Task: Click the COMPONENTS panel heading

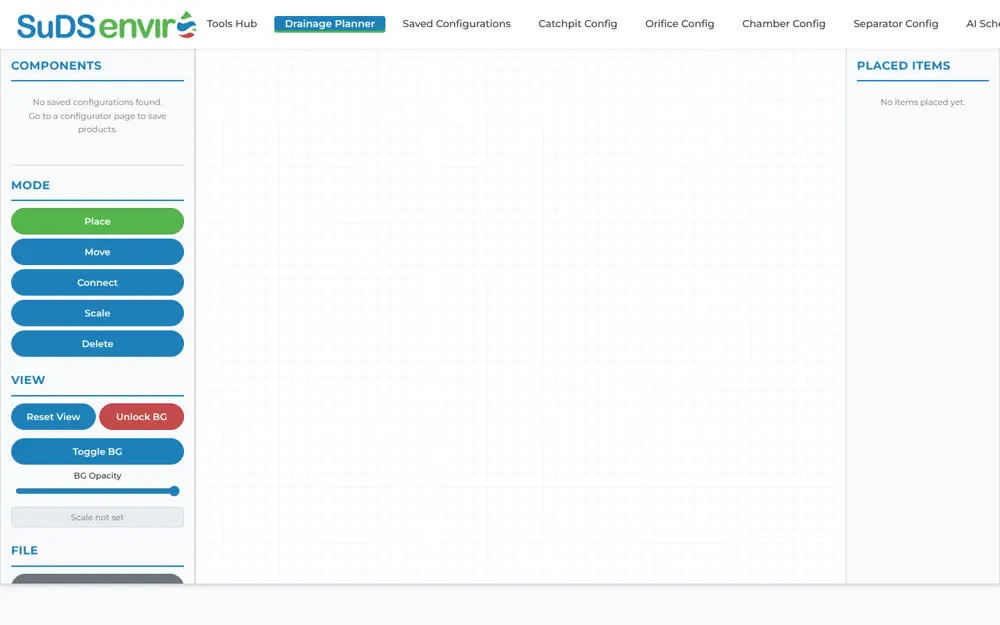Action: point(56,66)
